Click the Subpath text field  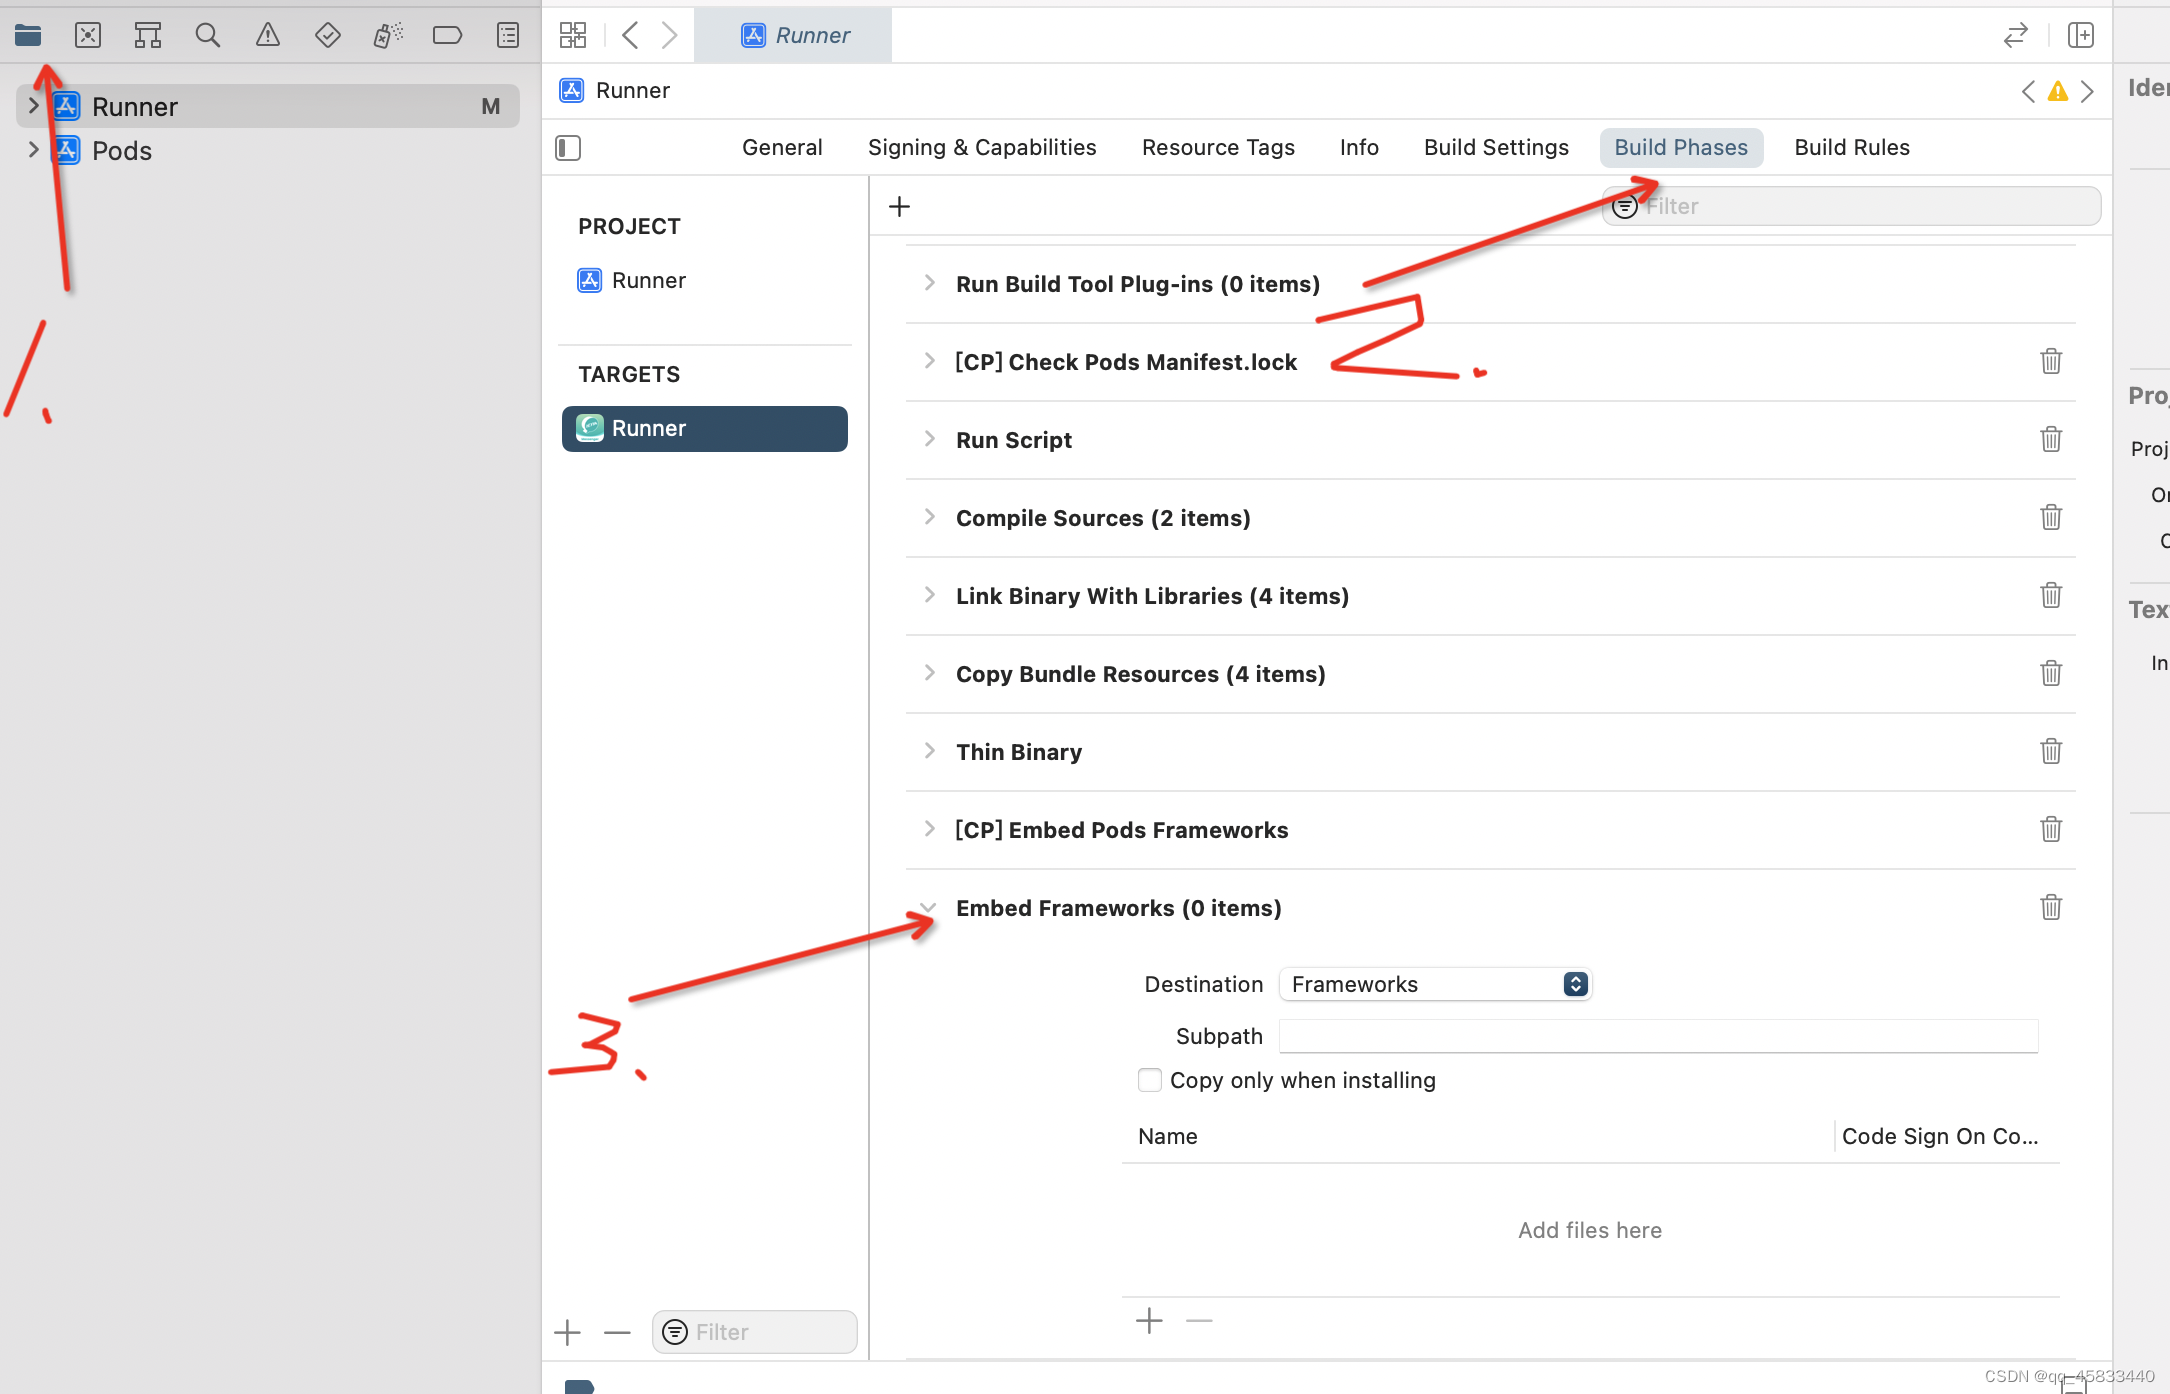click(x=1658, y=1036)
